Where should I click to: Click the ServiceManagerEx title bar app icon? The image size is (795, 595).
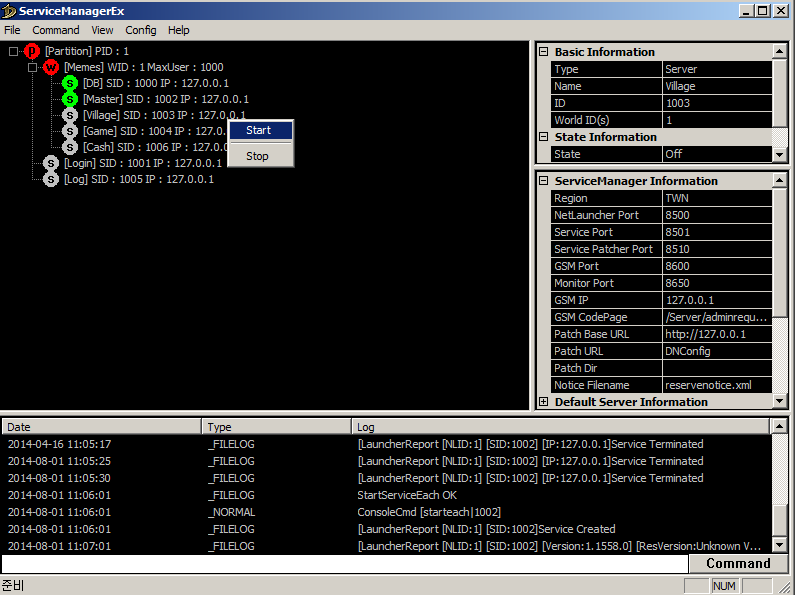tap(9, 11)
